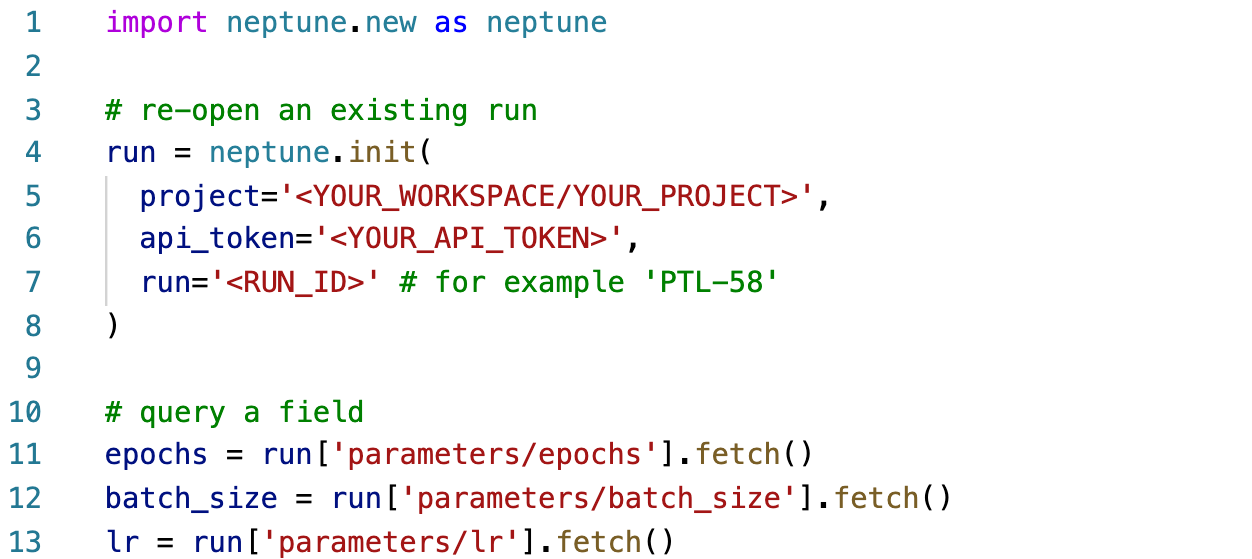
Task: Click line number 11 in the gutter
Action: point(25,454)
